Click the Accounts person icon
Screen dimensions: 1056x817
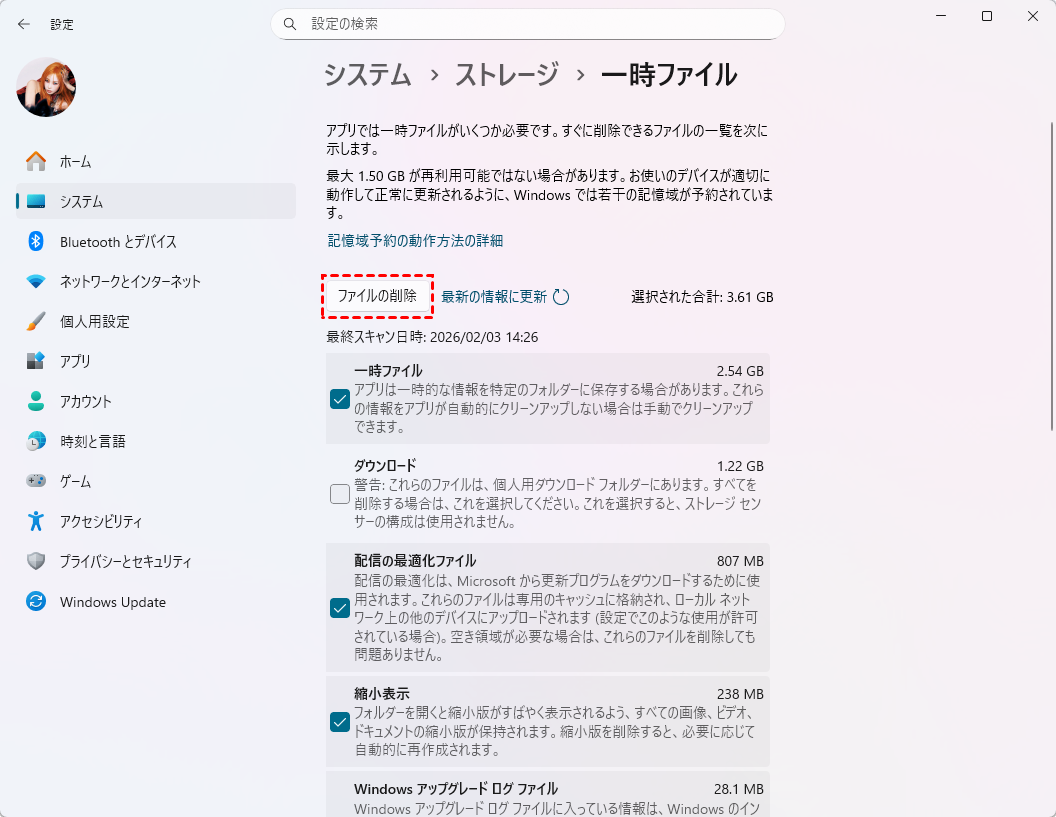36,401
